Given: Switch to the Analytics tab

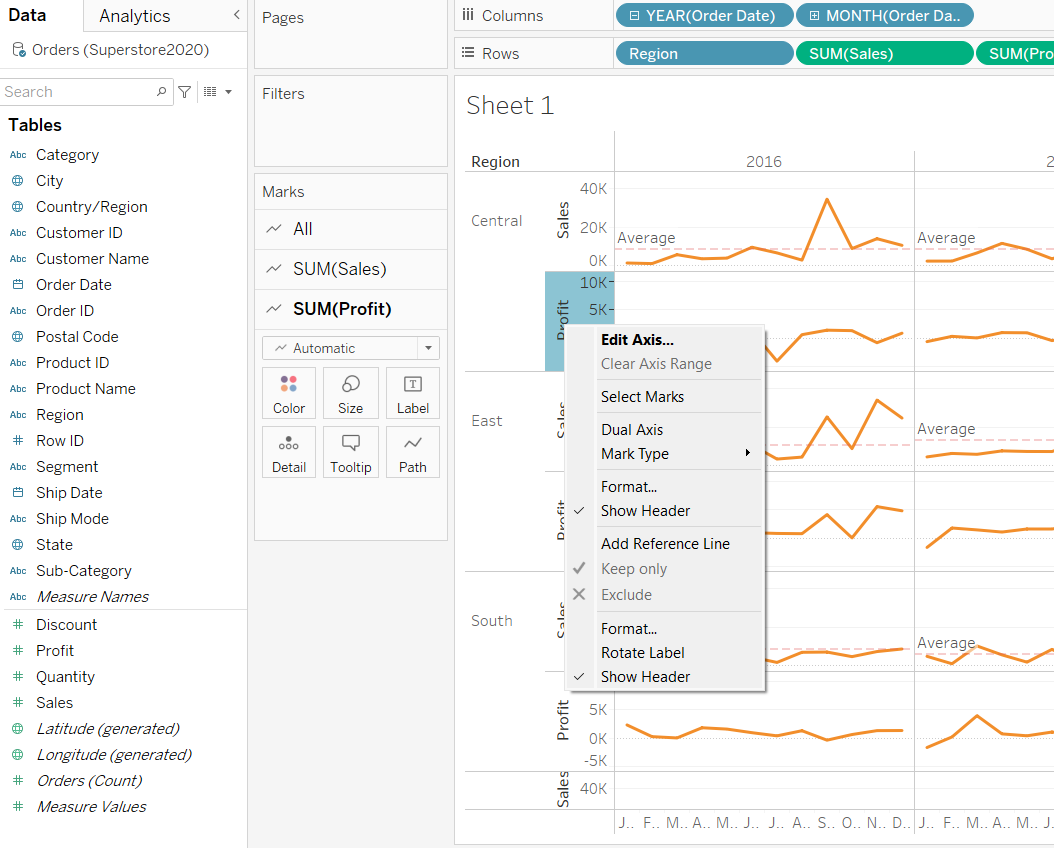Looking at the screenshot, I should click(135, 16).
